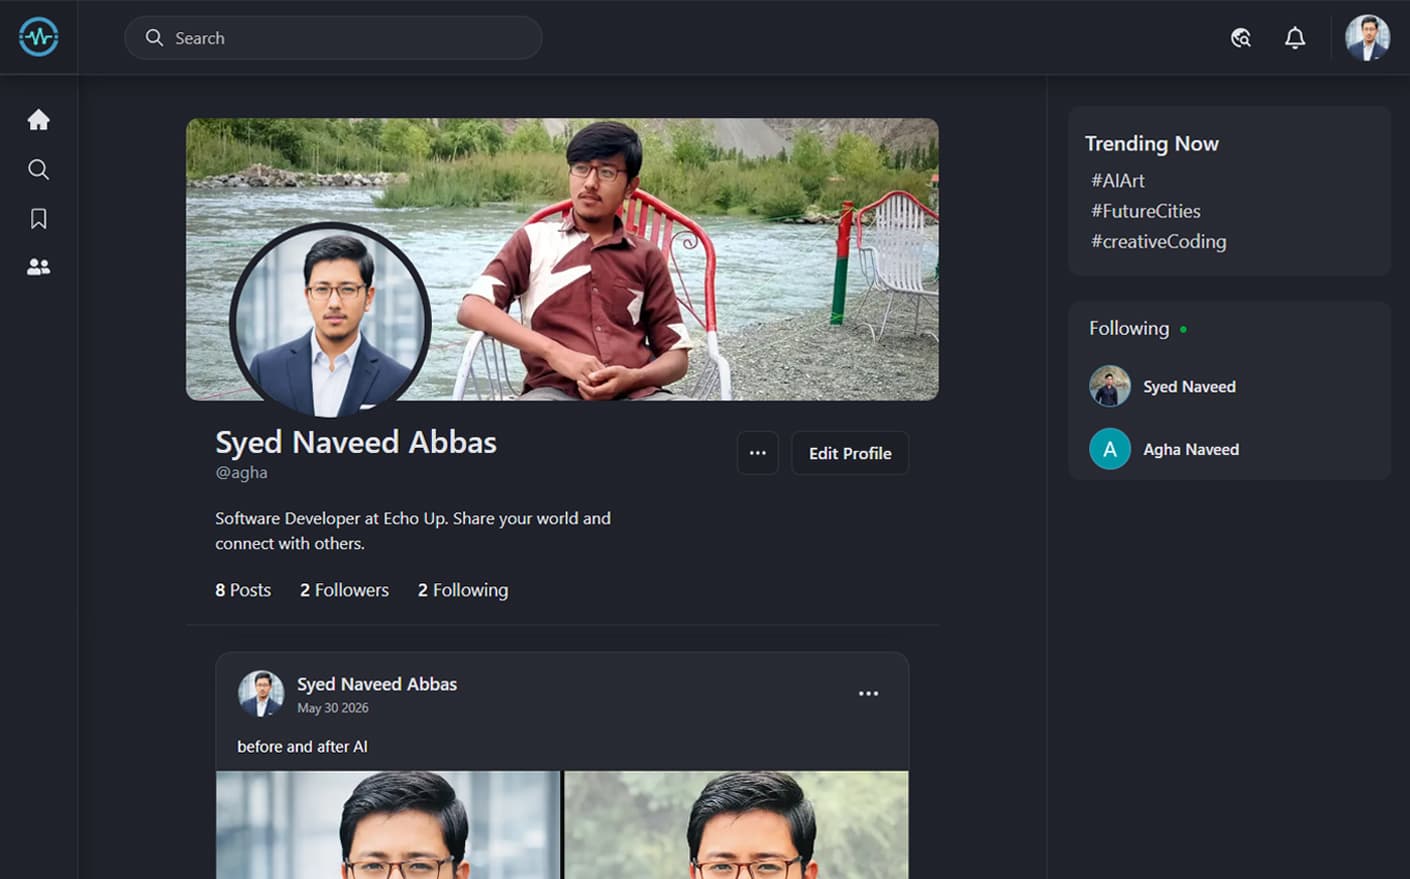The height and width of the screenshot is (879, 1410).
Task: Click the post author's avatar
Action: click(261, 693)
